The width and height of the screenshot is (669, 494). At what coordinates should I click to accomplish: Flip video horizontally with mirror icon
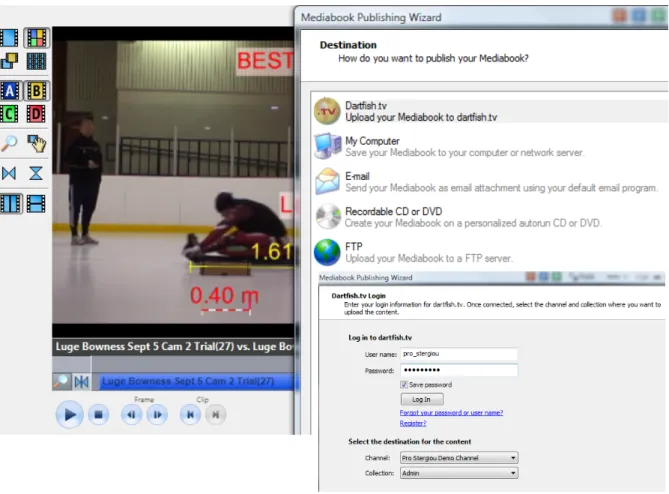[x=9, y=173]
